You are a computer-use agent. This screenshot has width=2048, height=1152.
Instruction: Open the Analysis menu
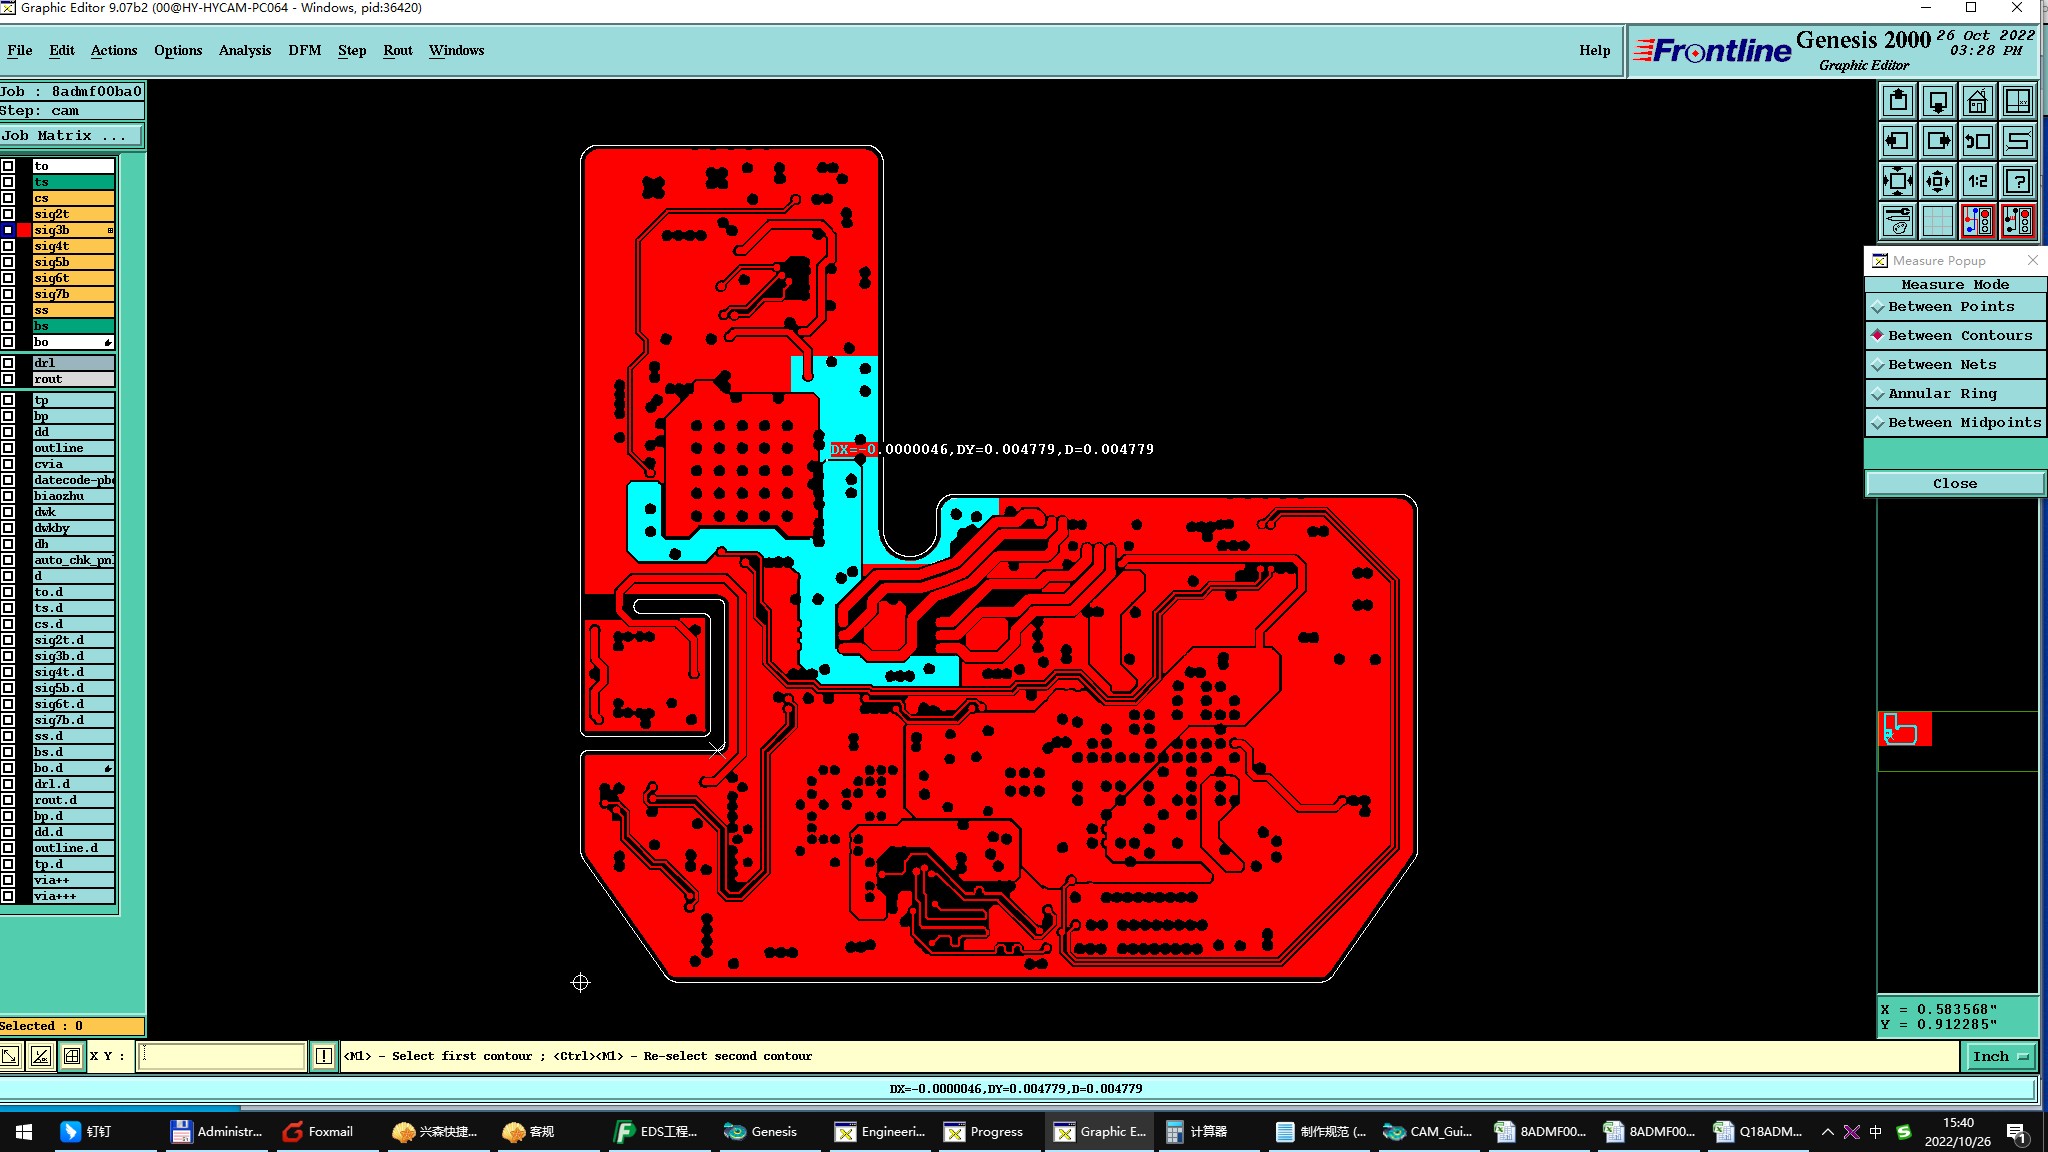pyautogui.click(x=245, y=50)
